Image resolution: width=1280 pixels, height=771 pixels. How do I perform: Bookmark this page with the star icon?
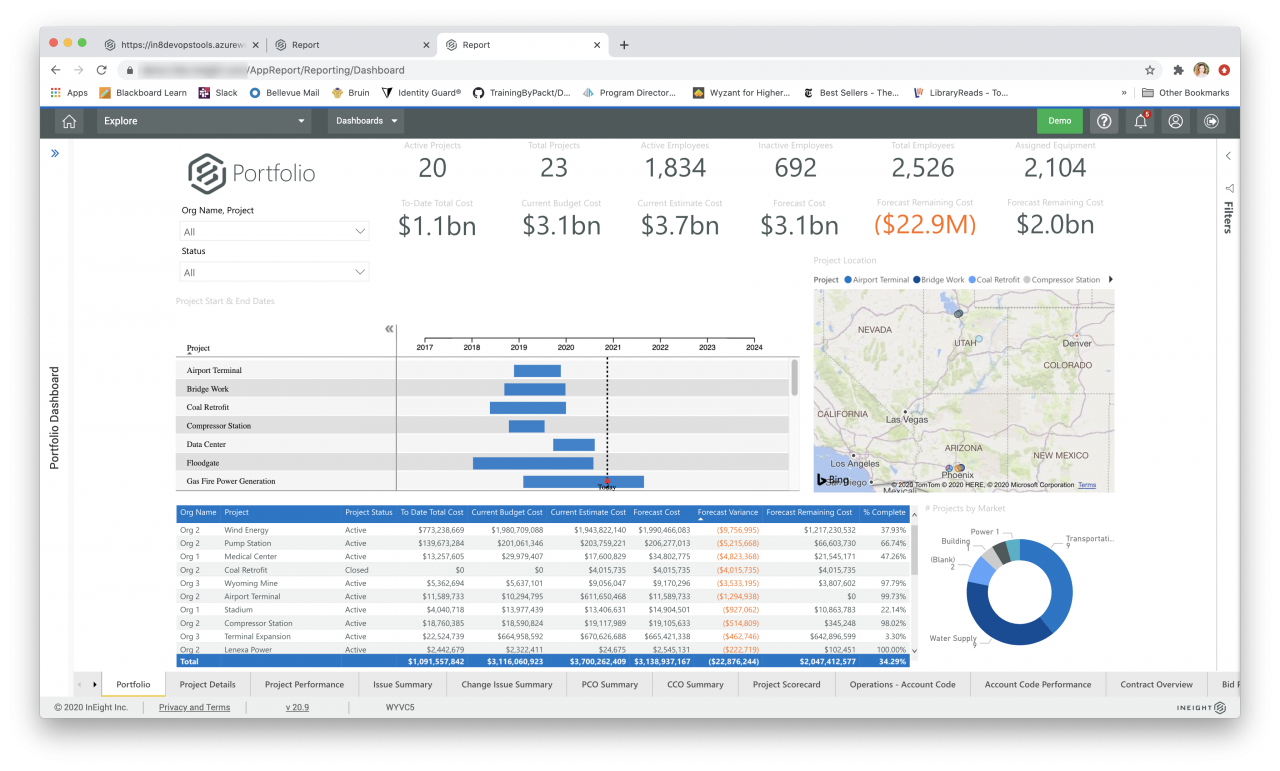(1150, 70)
